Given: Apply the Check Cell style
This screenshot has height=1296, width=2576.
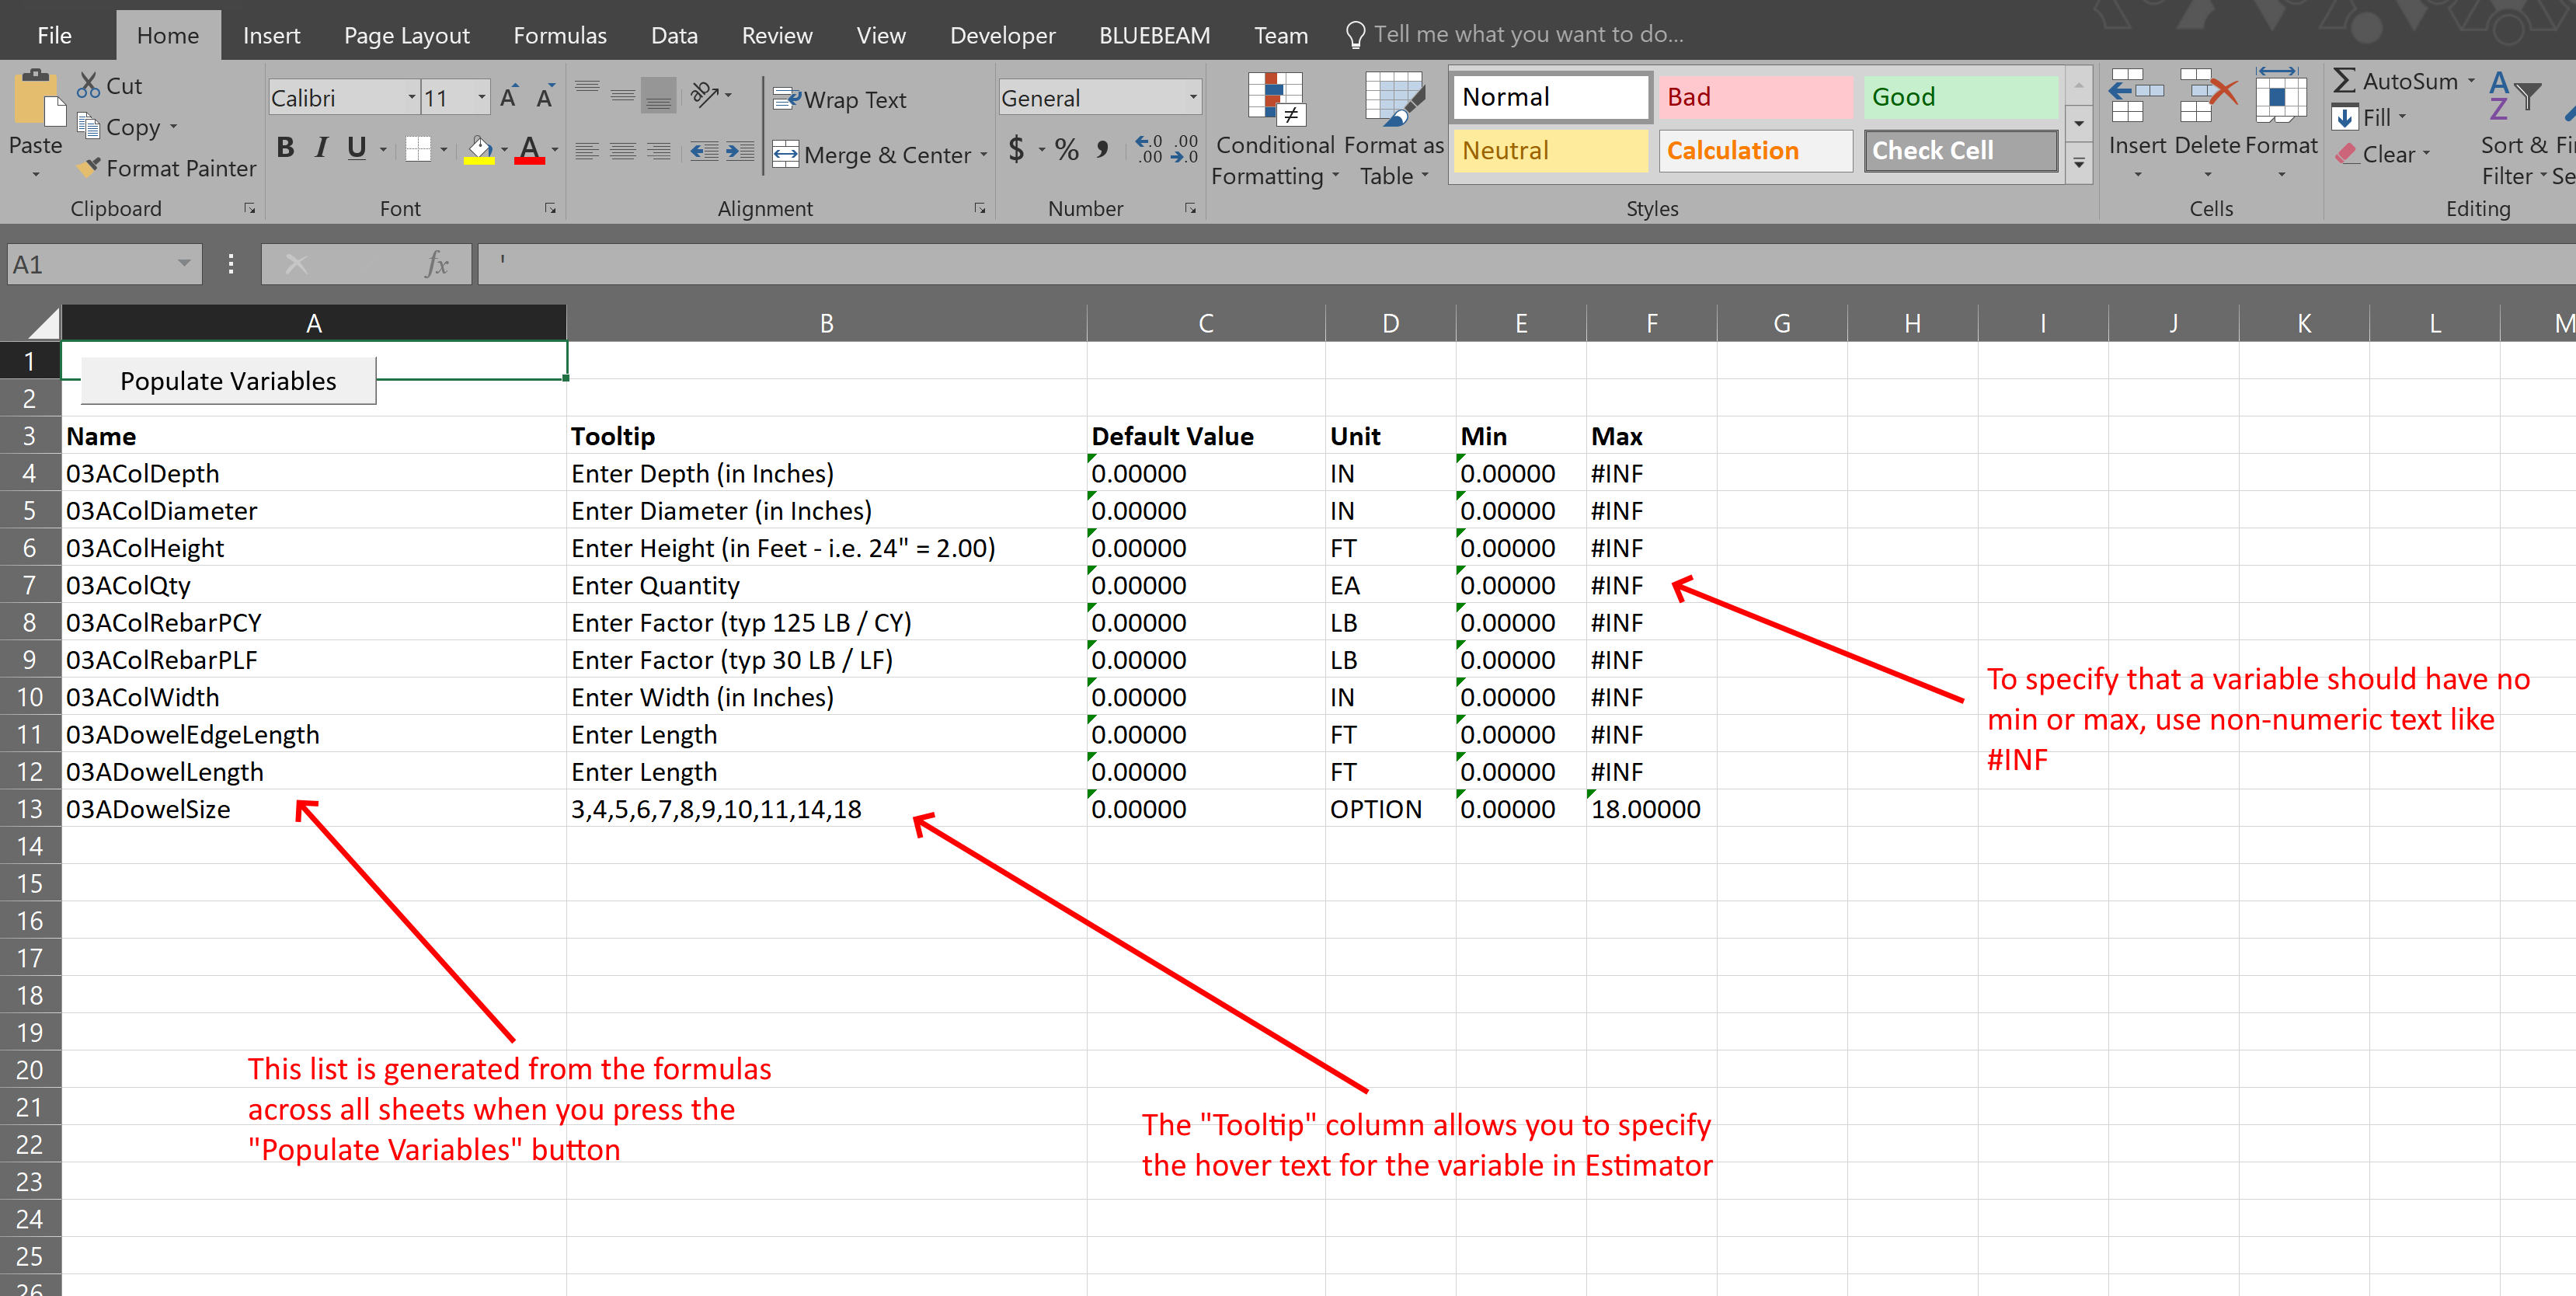Looking at the screenshot, I should pyautogui.click(x=1960, y=150).
